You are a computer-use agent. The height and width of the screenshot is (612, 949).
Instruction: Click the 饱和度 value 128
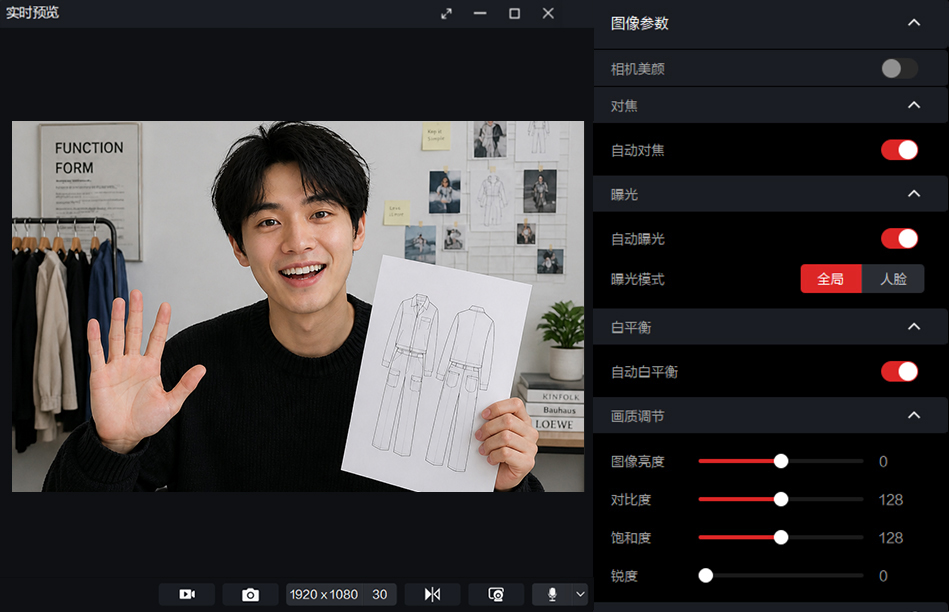[891, 538]
